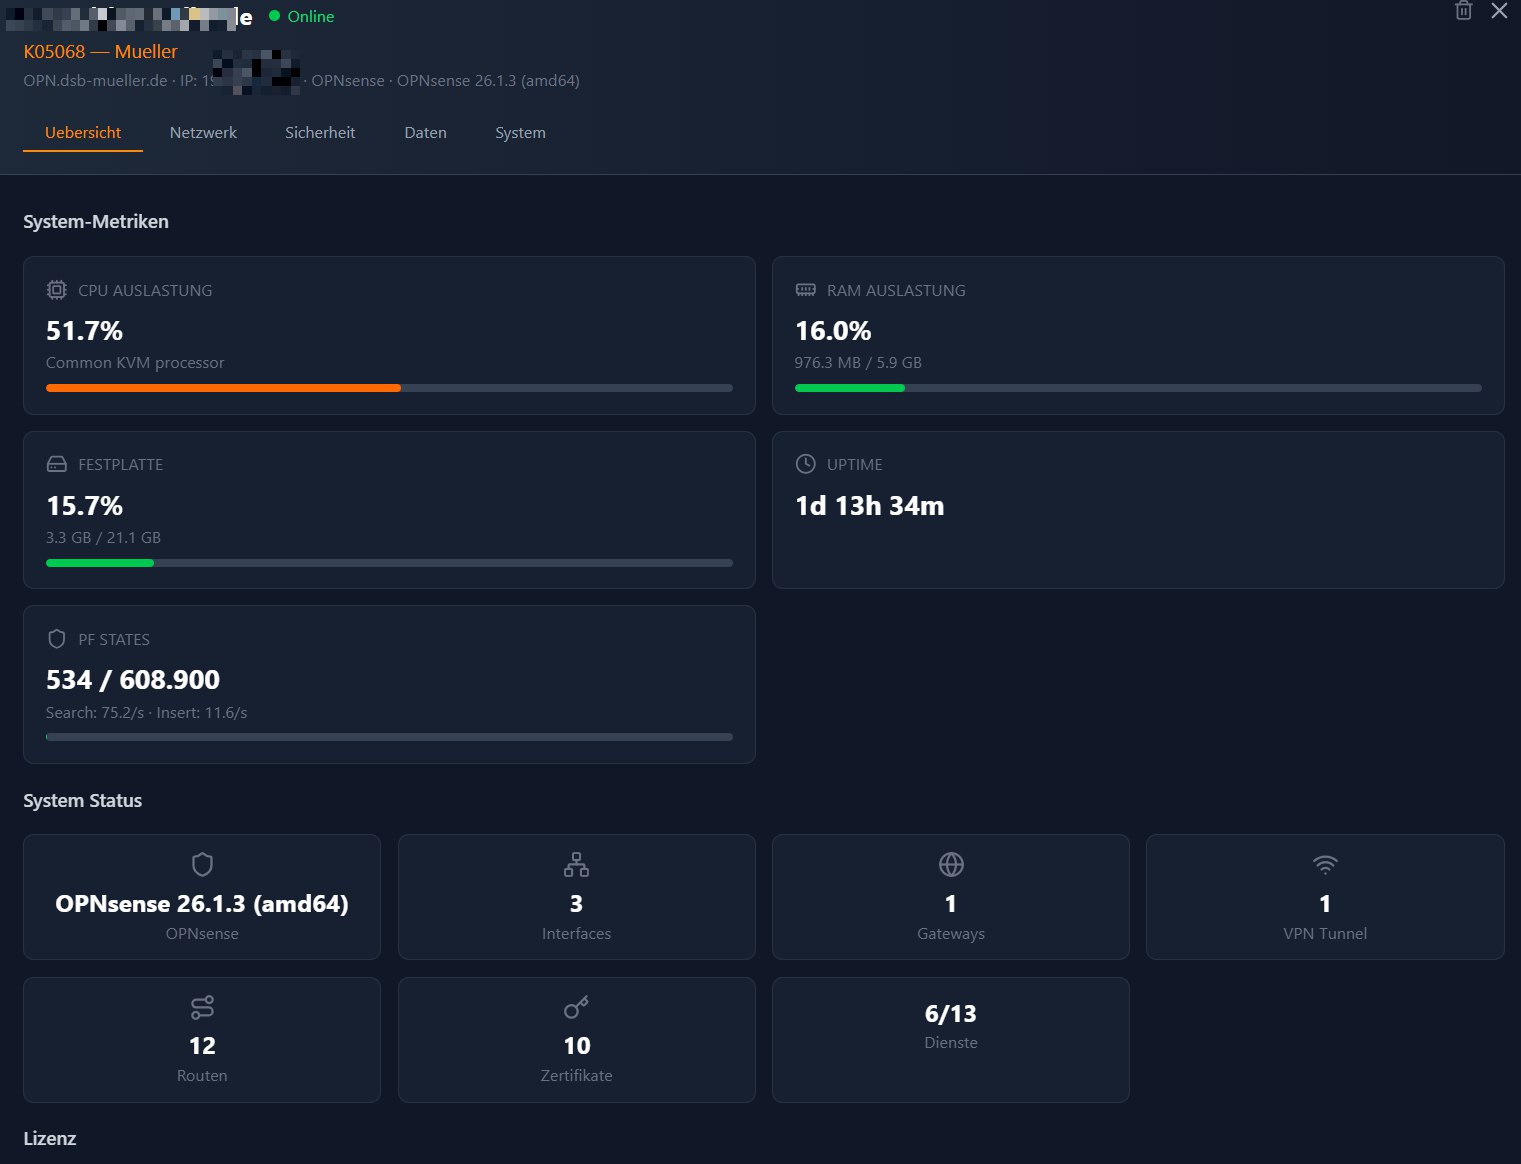Open the 1 VPN Tunnel card
Image resolution: width=1521 pixels, height=1164 pixels.
pyautogui.click(x=1325, y=897)
